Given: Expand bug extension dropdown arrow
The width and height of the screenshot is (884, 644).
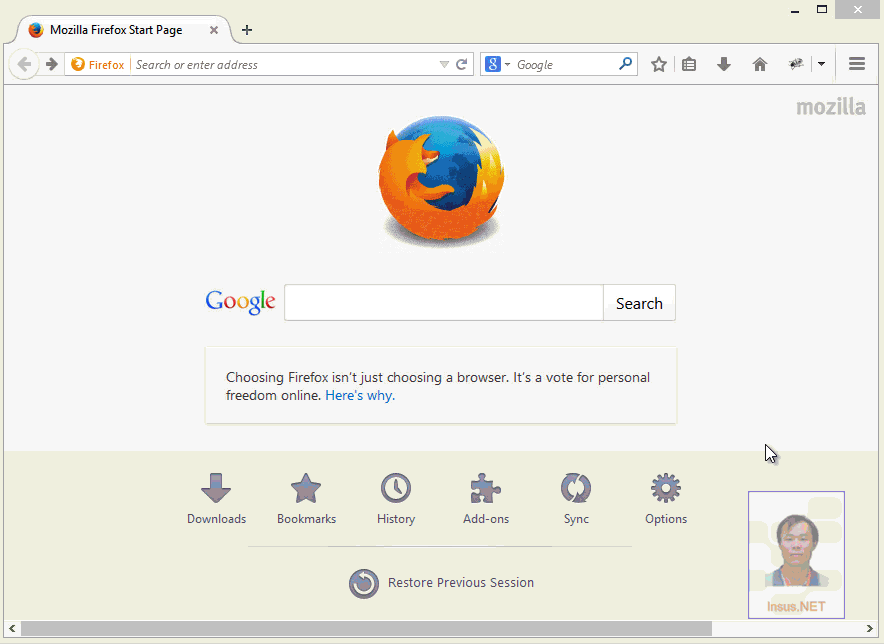Looking at the screenshot, I should [x=821, y=64].
